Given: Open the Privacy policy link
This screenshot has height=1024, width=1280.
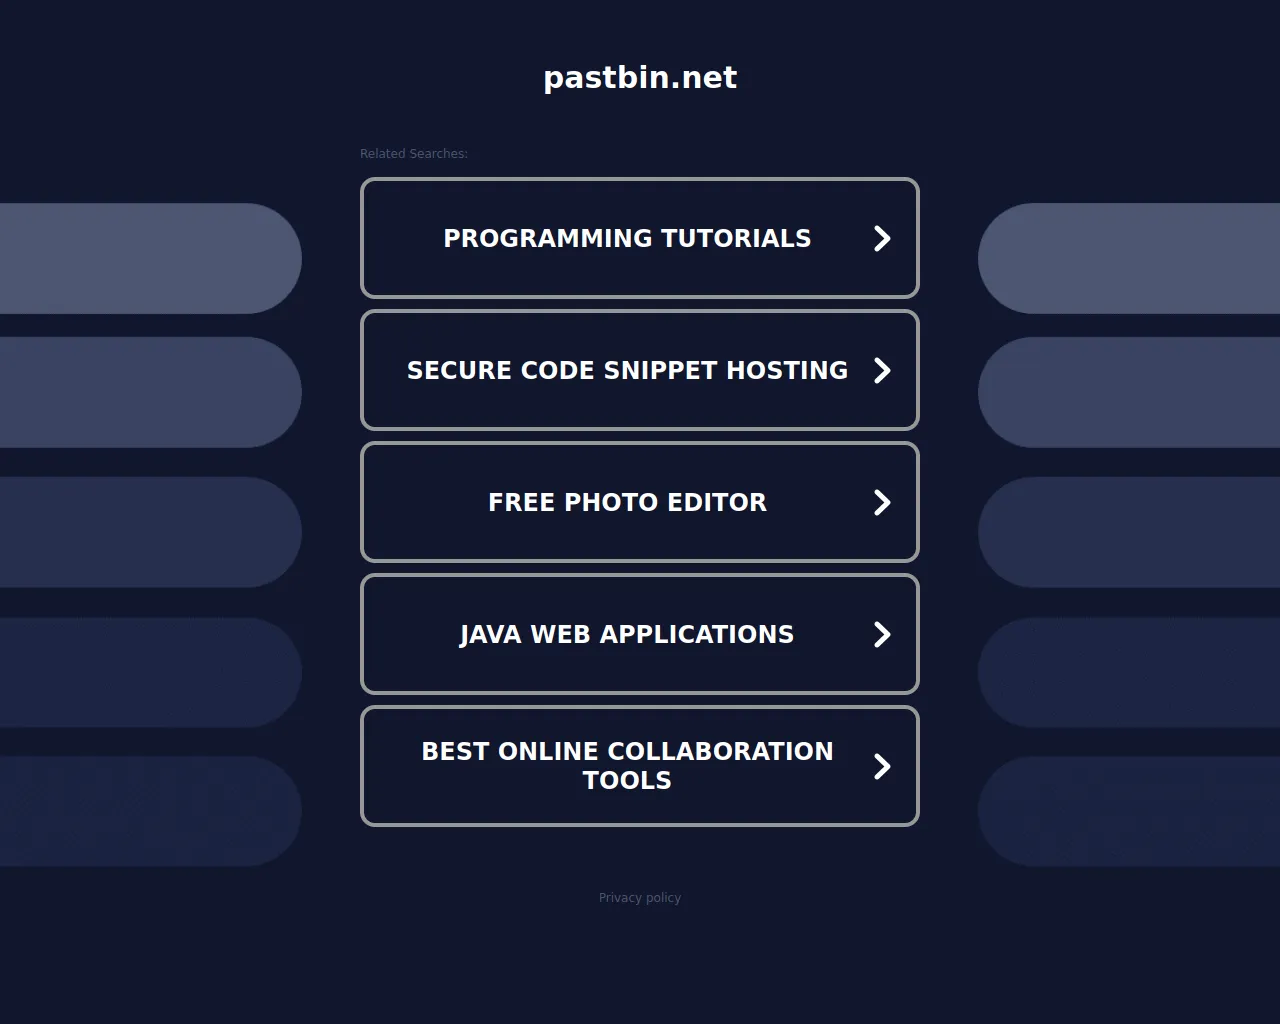Looking at the screenshot, I should point(639,897).
